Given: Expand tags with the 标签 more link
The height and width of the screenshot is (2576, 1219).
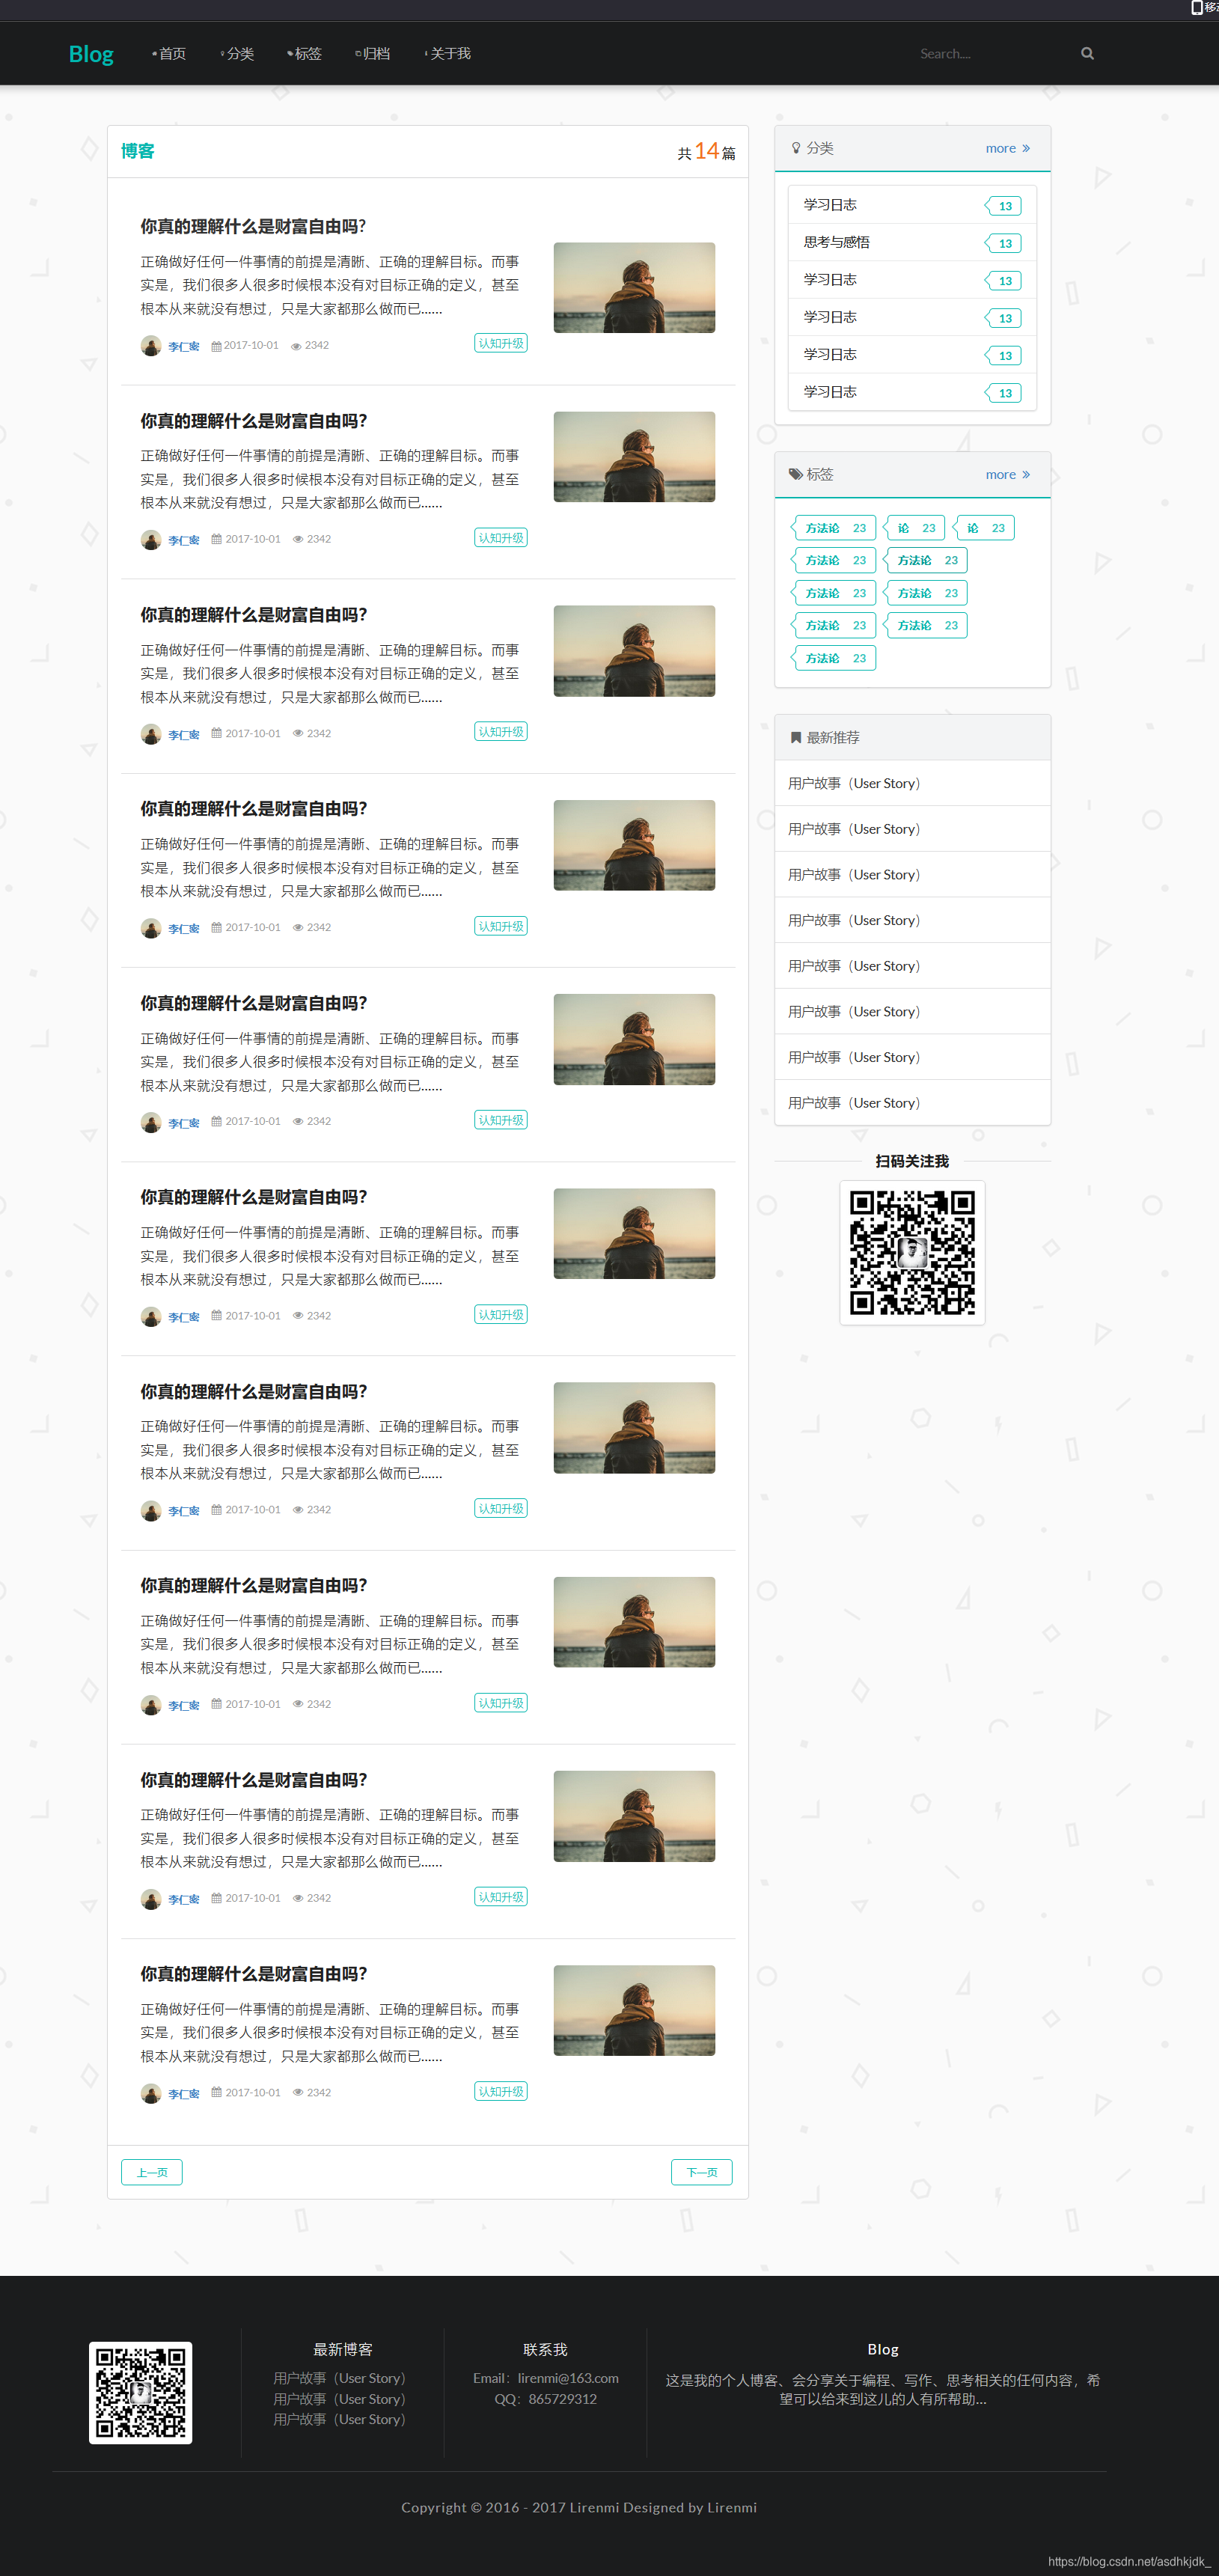Looking at the screenshot, I should (1007, 474).
